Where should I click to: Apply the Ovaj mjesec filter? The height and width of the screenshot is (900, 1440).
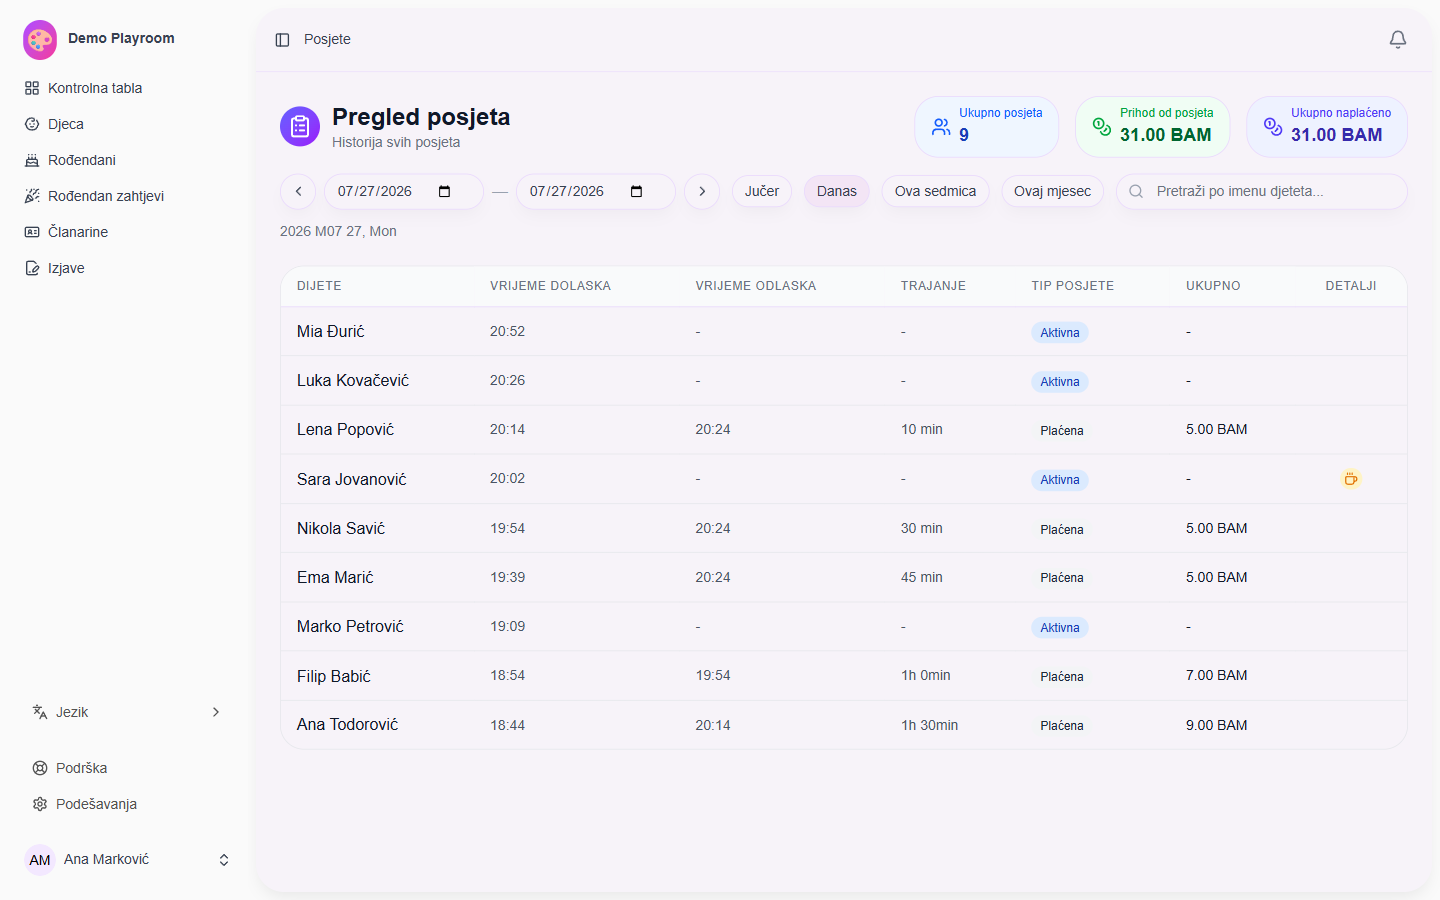click(1053, 192)
